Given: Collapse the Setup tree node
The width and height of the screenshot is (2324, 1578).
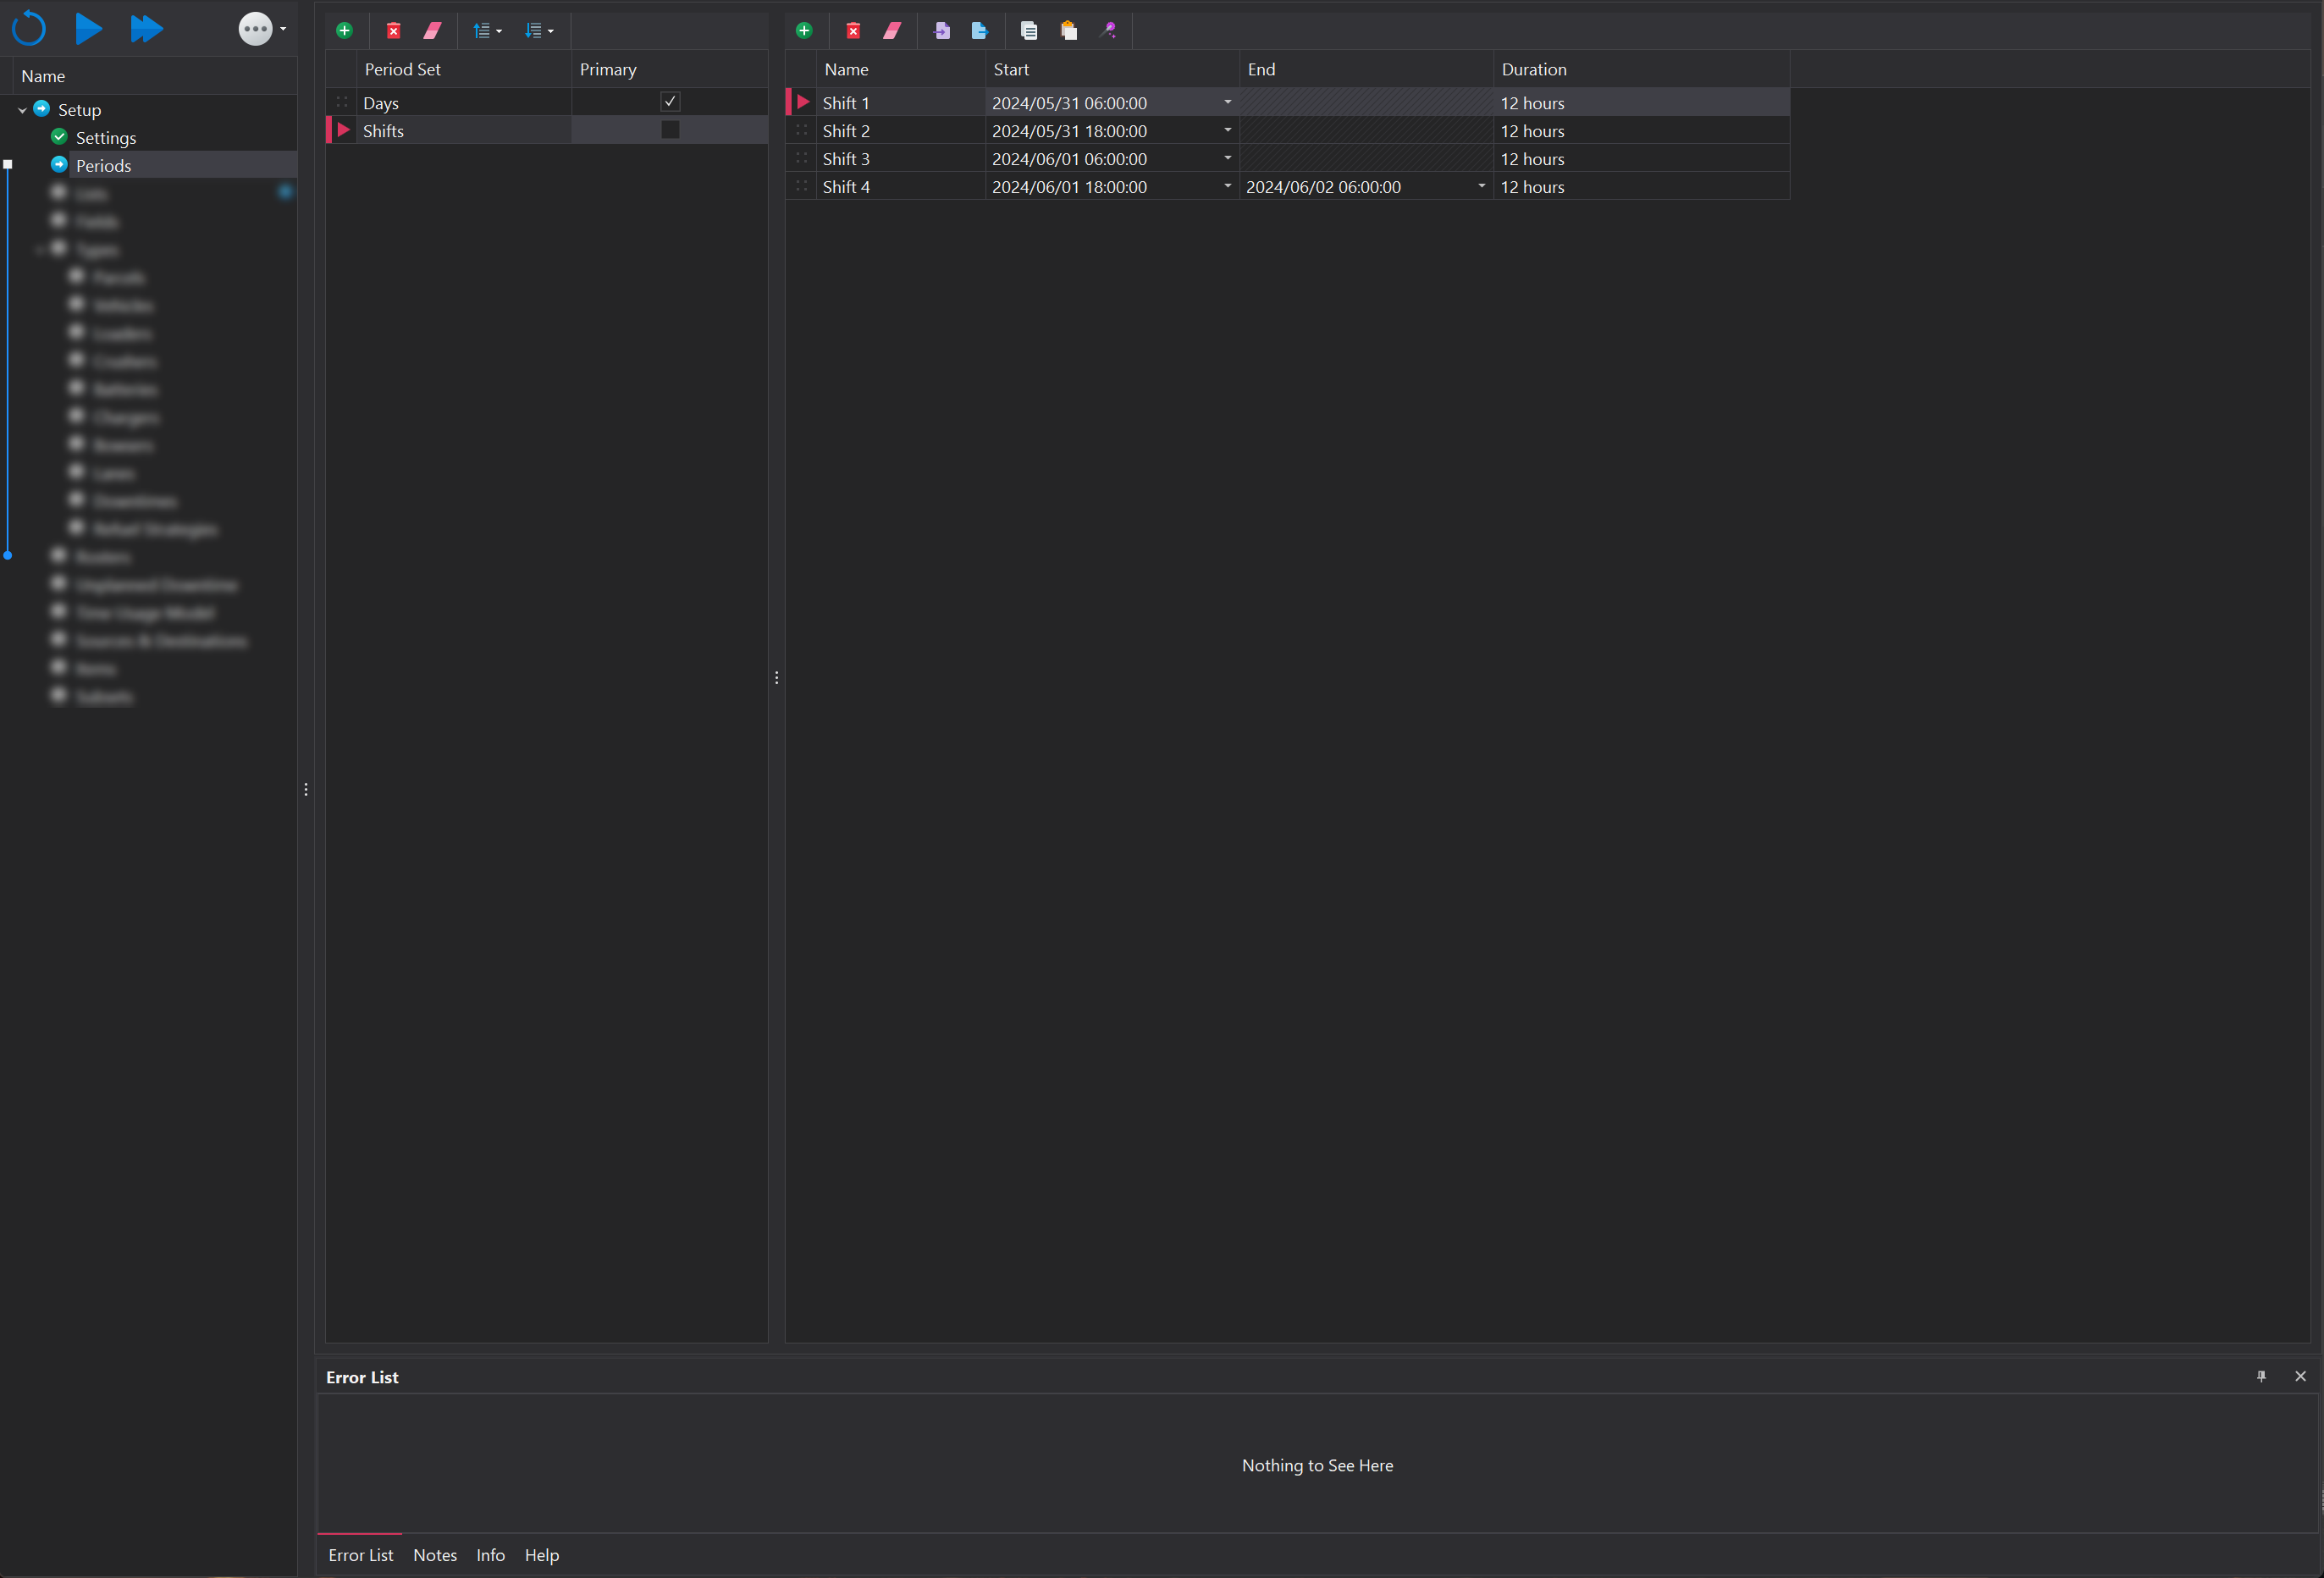Looking at the screenshot, I should point(22,110).
